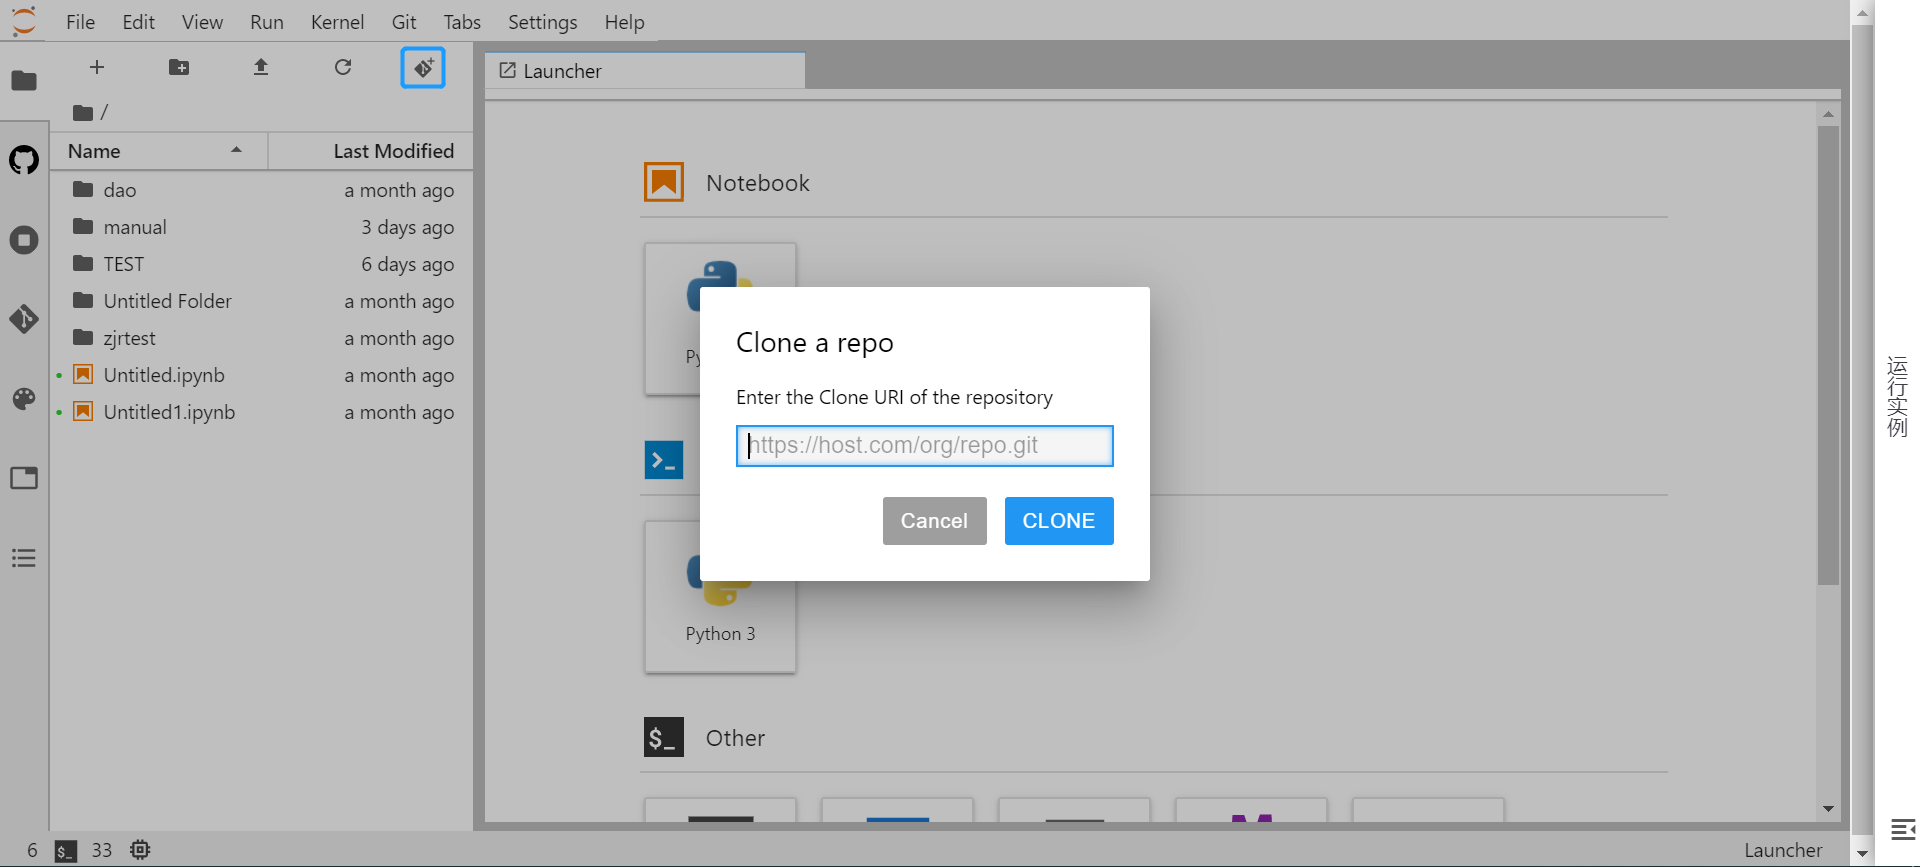Select the zjrtest folder
Viewport: 1920px width, 867px height.
point(262,338)
